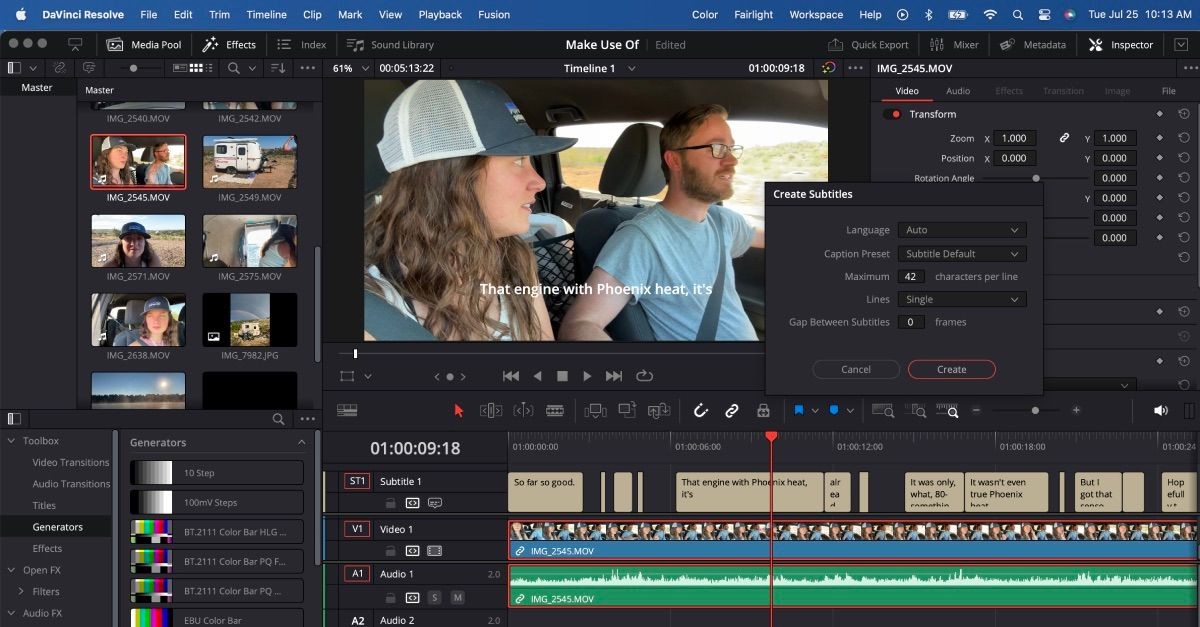Open the Metadata panel

pos(1033,44)
